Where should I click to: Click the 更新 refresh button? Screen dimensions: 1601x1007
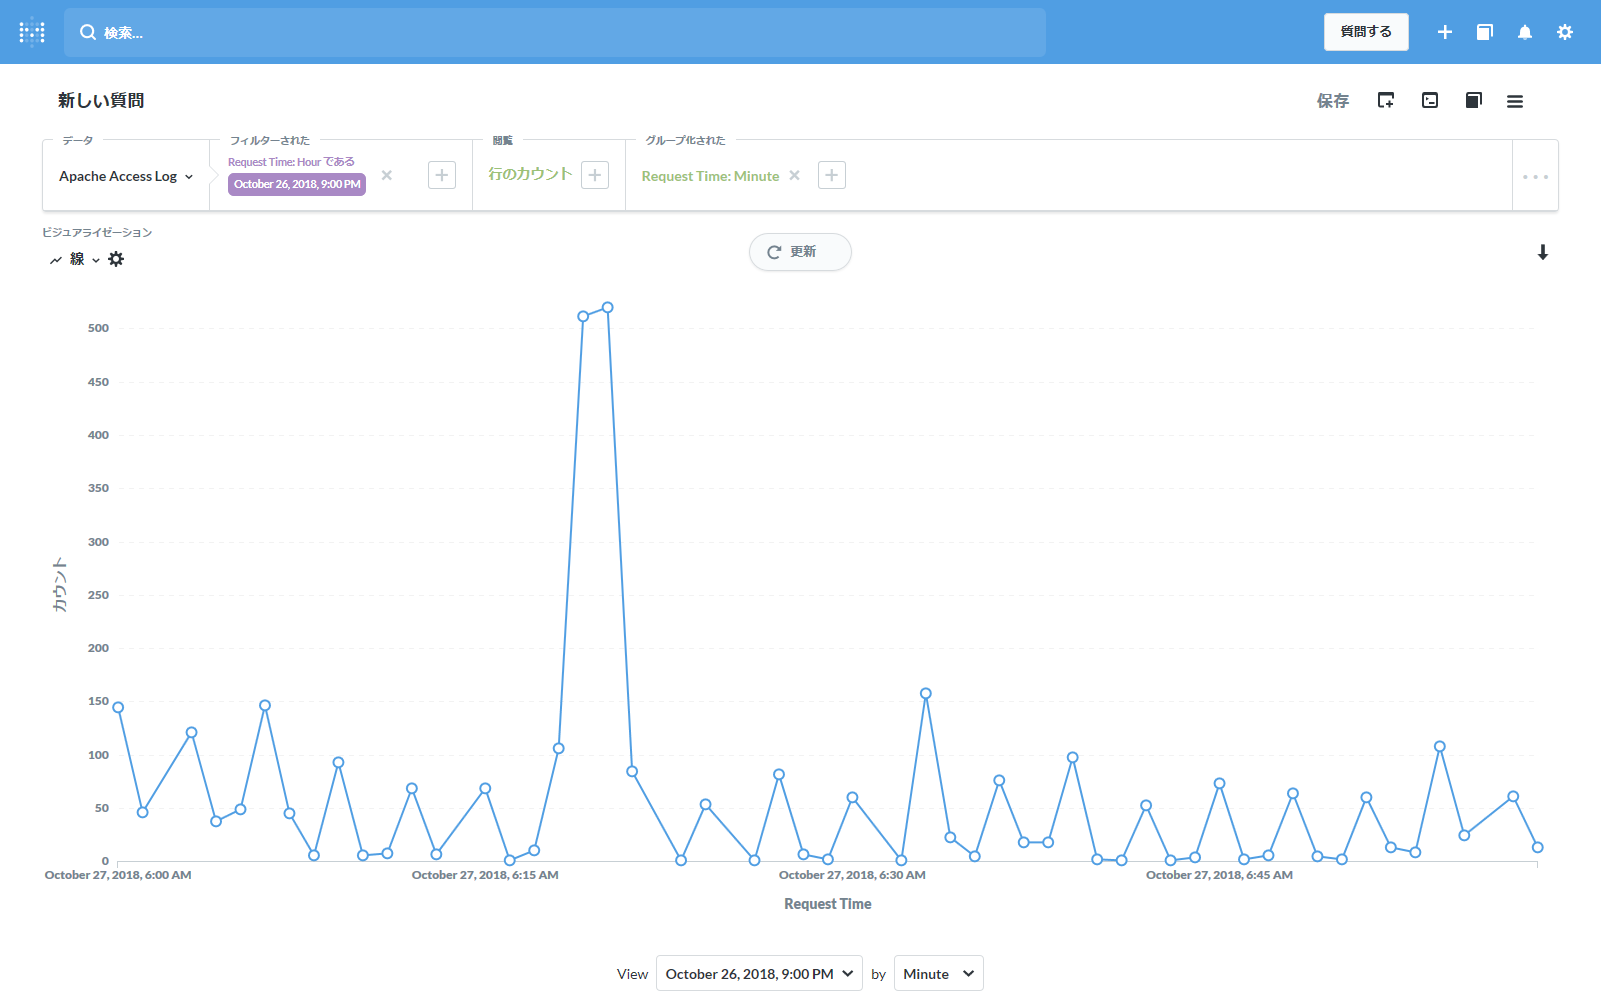click(x=800, y=252)
